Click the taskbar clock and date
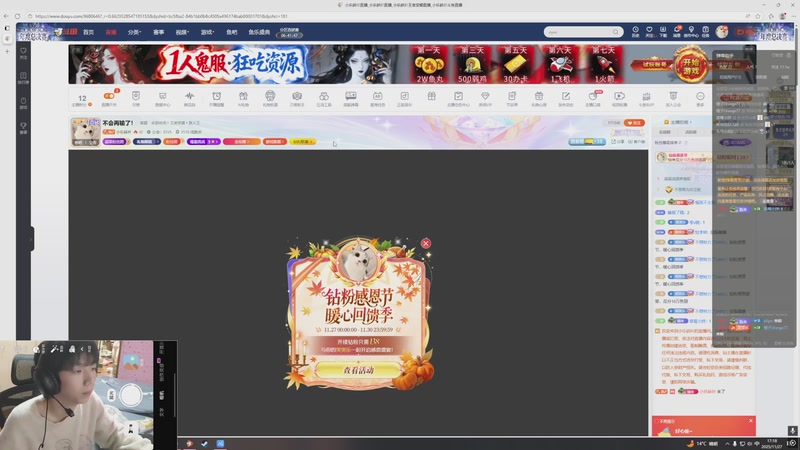 click(772, 443)
